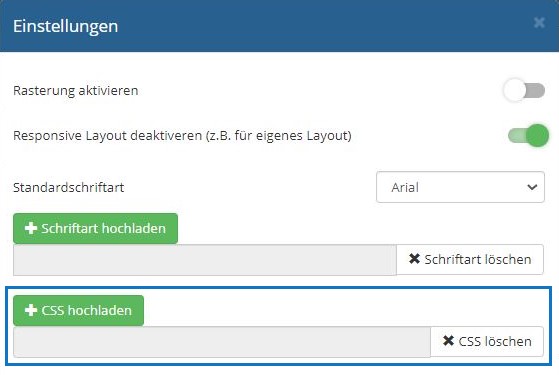The image size is (559, 375).
Task: Click the Schriftart löschen button
Action: pyautogui.click(x=470, y=260)
